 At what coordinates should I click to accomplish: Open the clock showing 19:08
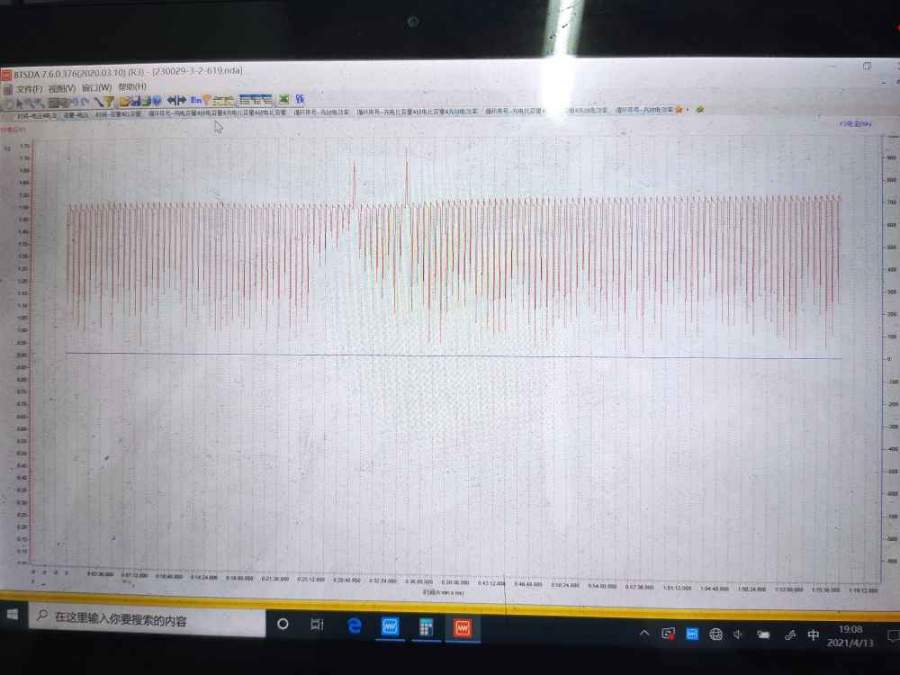click(851, 636)
